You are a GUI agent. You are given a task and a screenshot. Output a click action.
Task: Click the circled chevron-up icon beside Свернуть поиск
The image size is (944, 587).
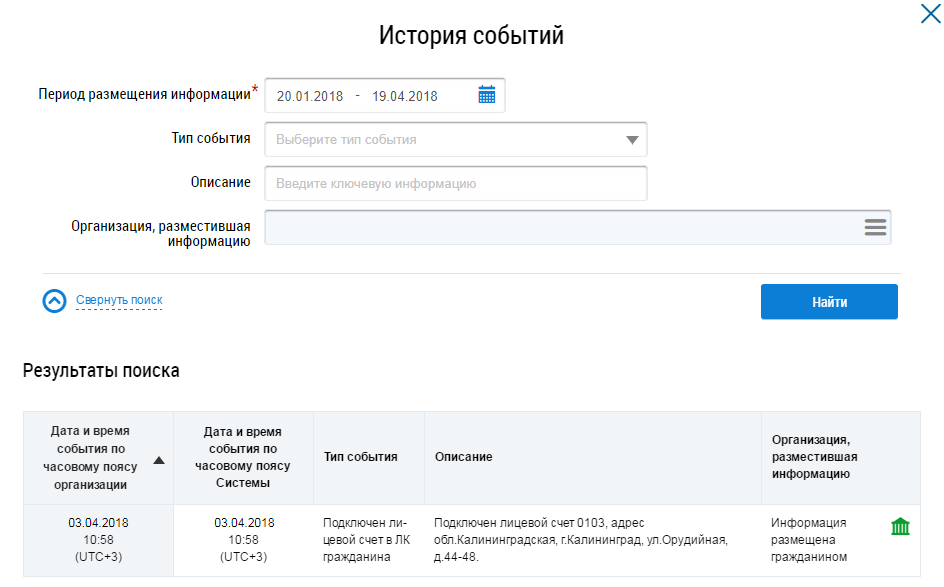(55, 301)
